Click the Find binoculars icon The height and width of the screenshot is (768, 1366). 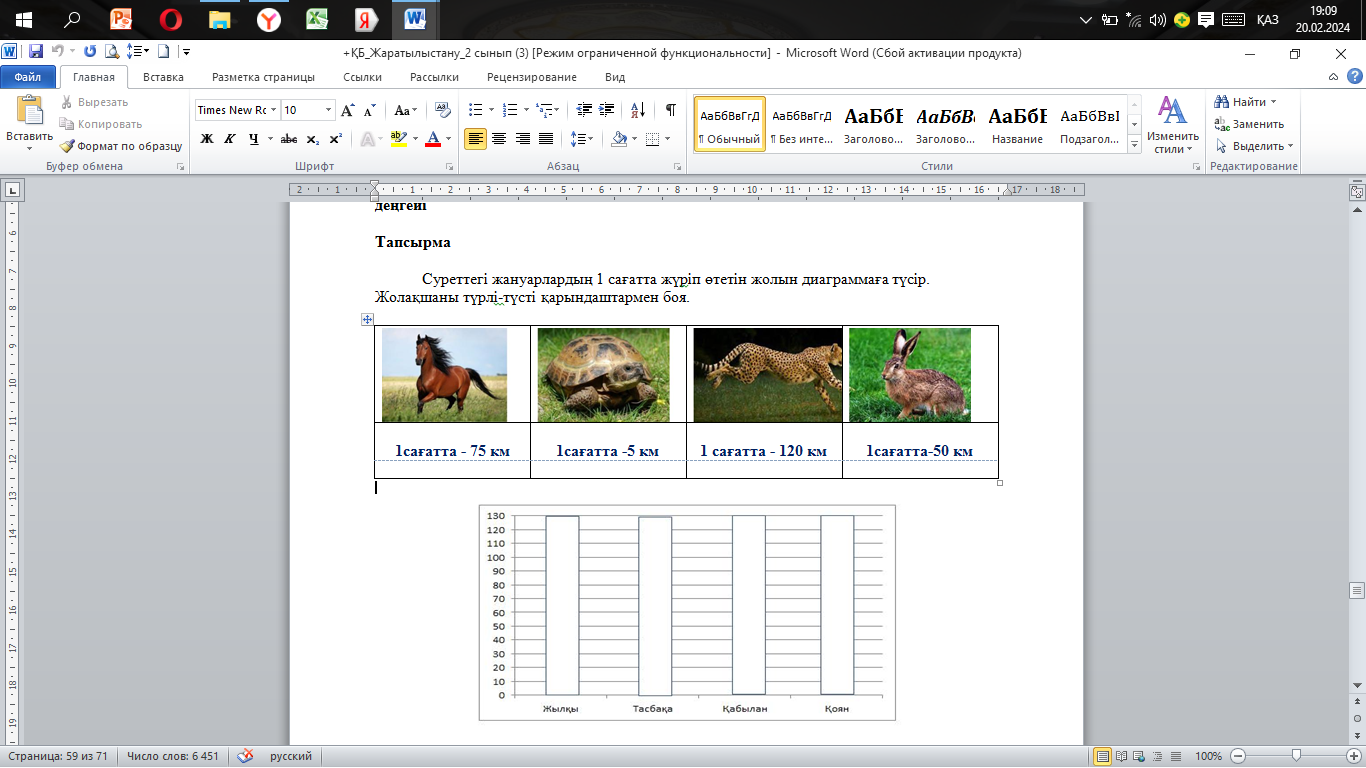[1222, 102]
